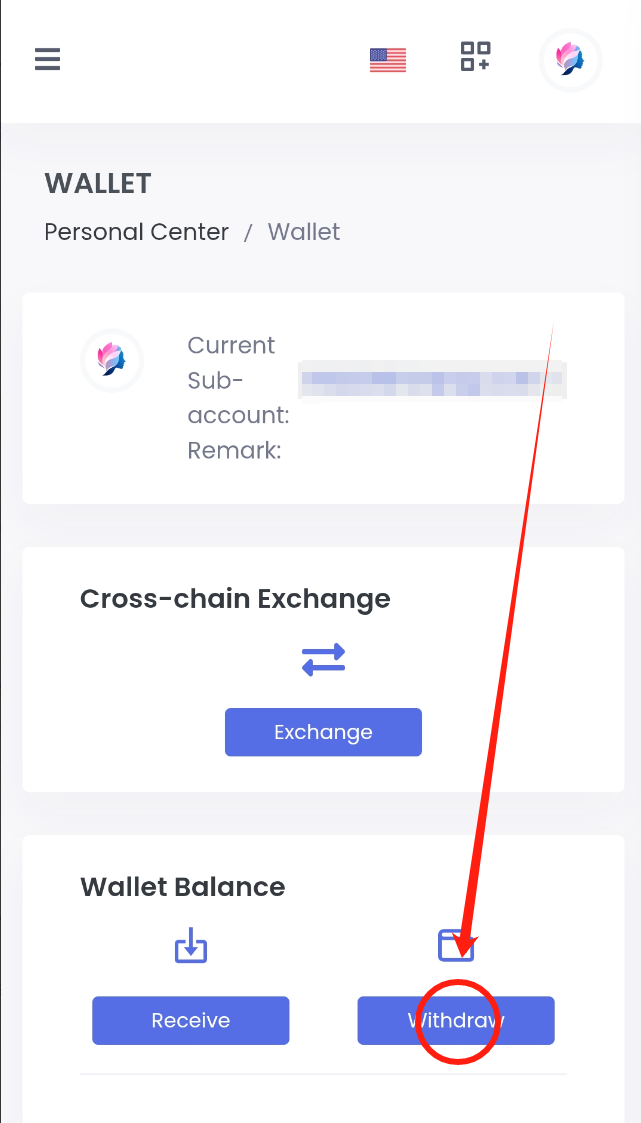Click the breadcrumb slash separator
Viewport: 641px width, 1123px height.
pos(249,233)
